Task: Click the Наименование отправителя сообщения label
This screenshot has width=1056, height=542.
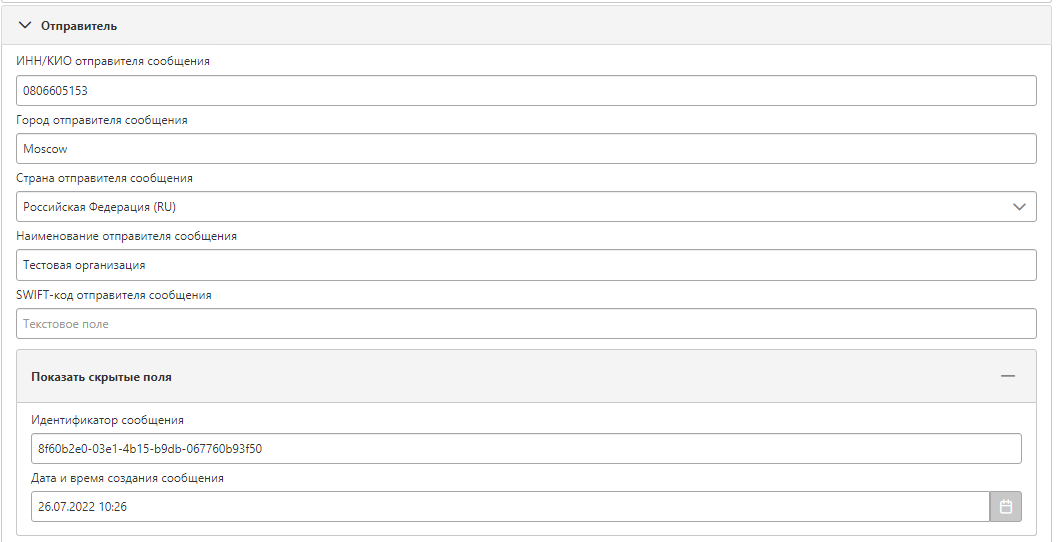Action: point(127,236)
